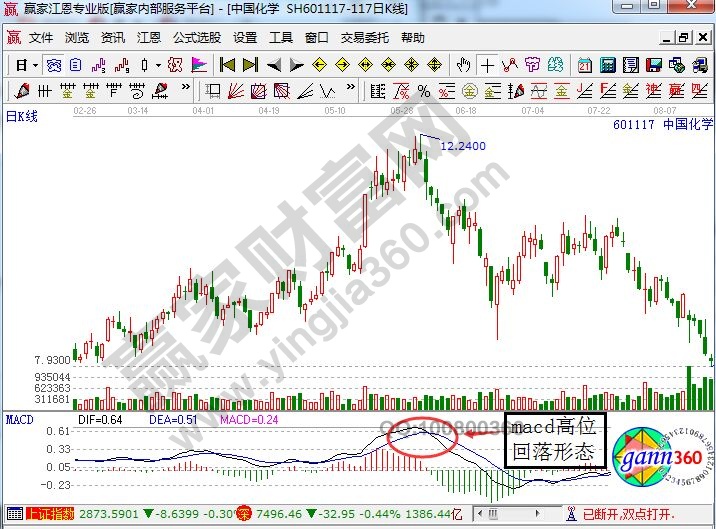Open the candlestick chart type dropdown arrow
The height and width of the screenshot is (529, 716).
(156, 65)
